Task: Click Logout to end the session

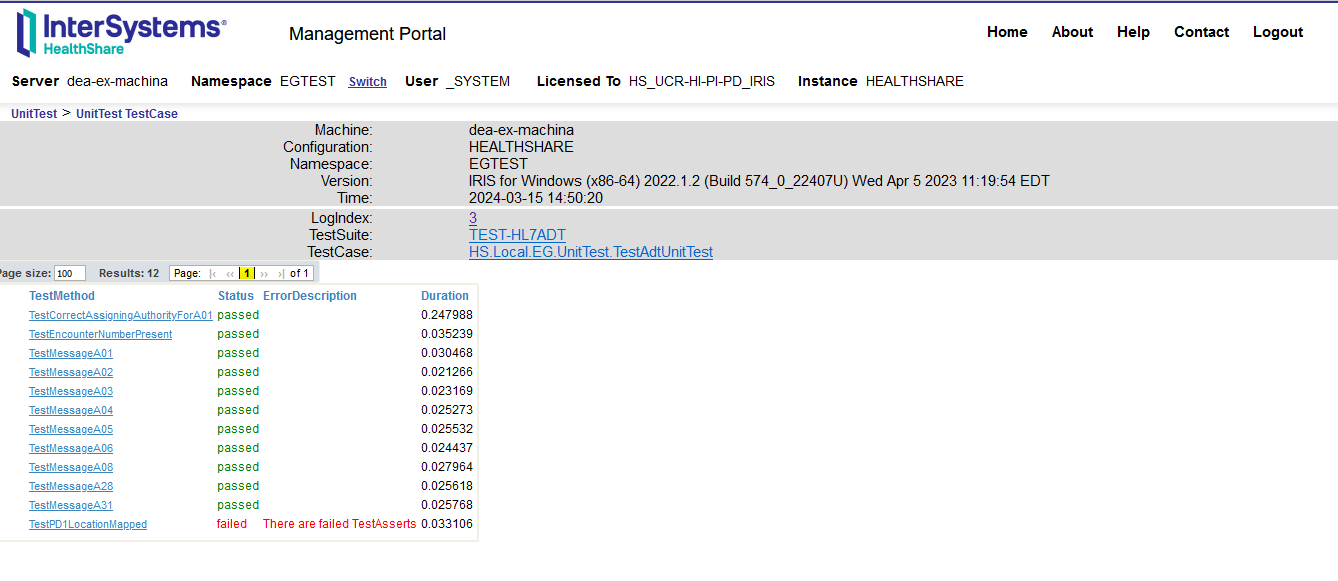Action: pyautogui.click(x=1277, y=32)
